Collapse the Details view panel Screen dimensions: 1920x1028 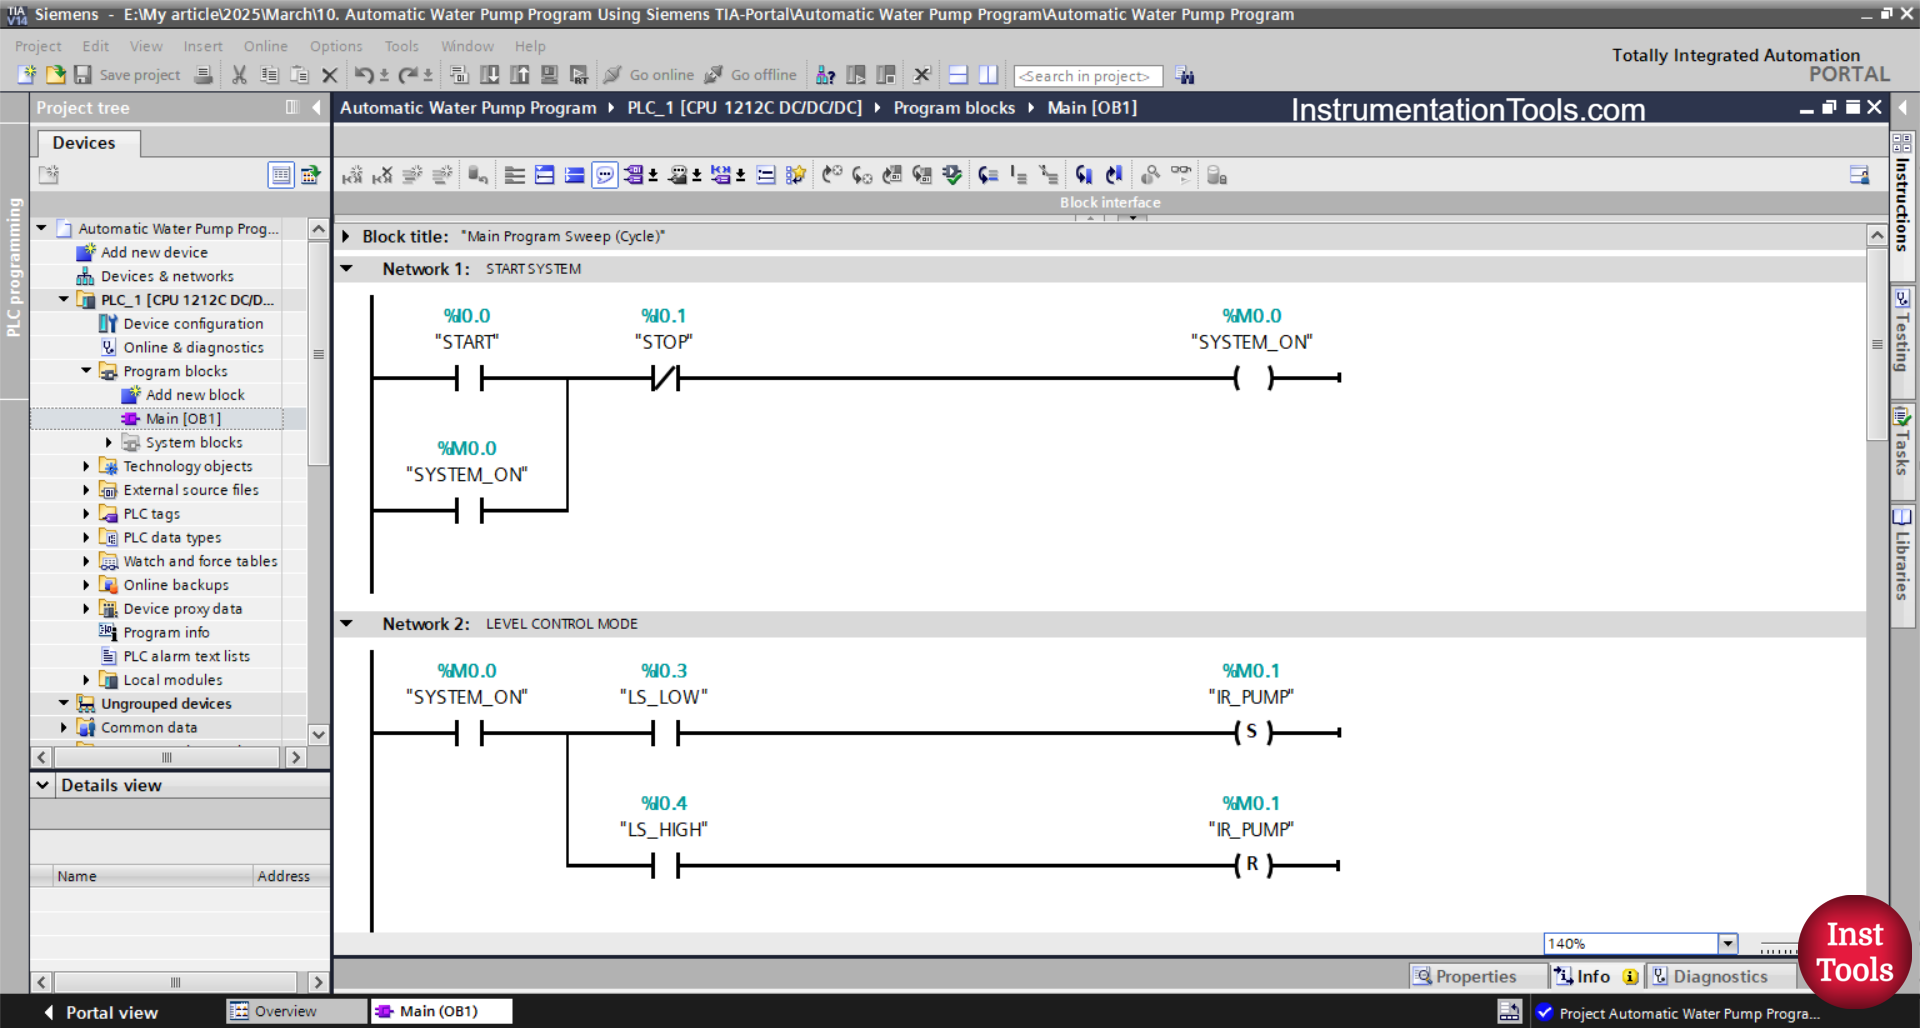point(43,785)
